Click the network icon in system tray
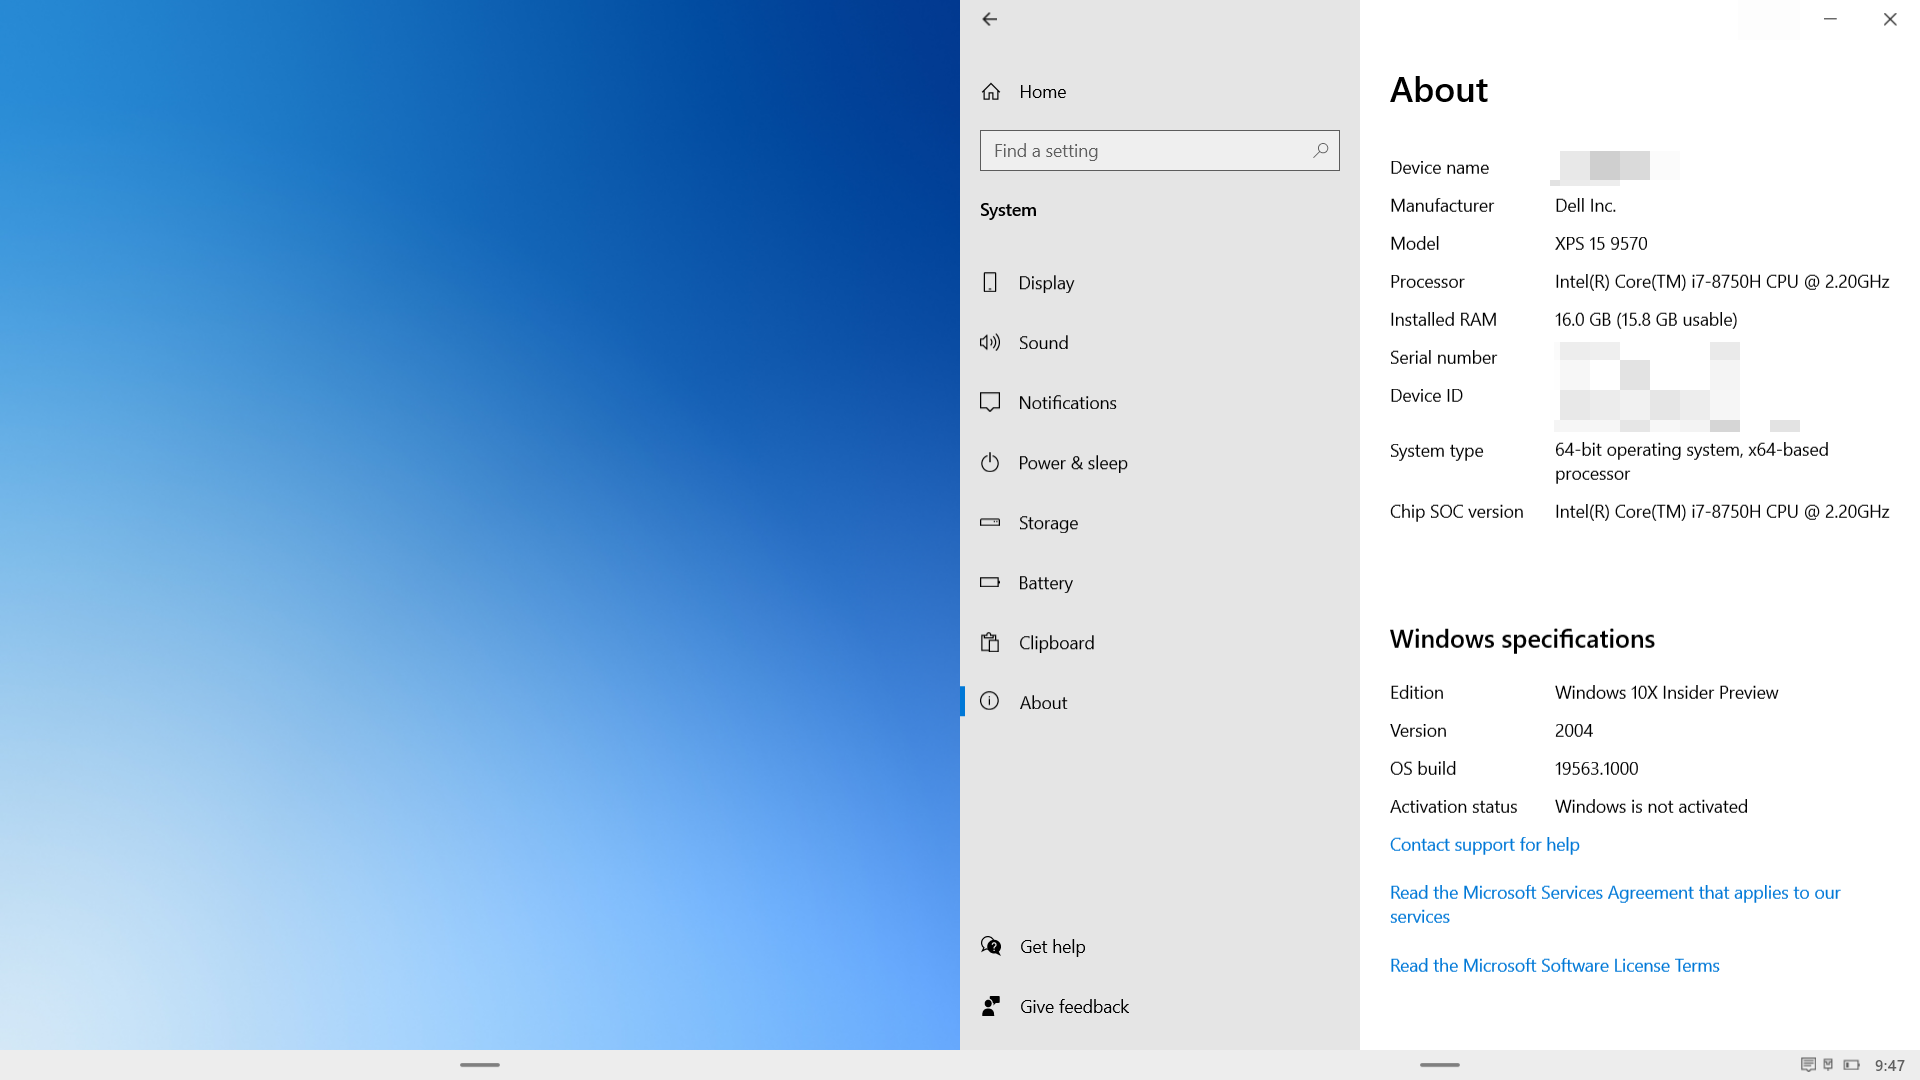The width and height of the screenshot is (1920, 1080). [1828, 1065]
